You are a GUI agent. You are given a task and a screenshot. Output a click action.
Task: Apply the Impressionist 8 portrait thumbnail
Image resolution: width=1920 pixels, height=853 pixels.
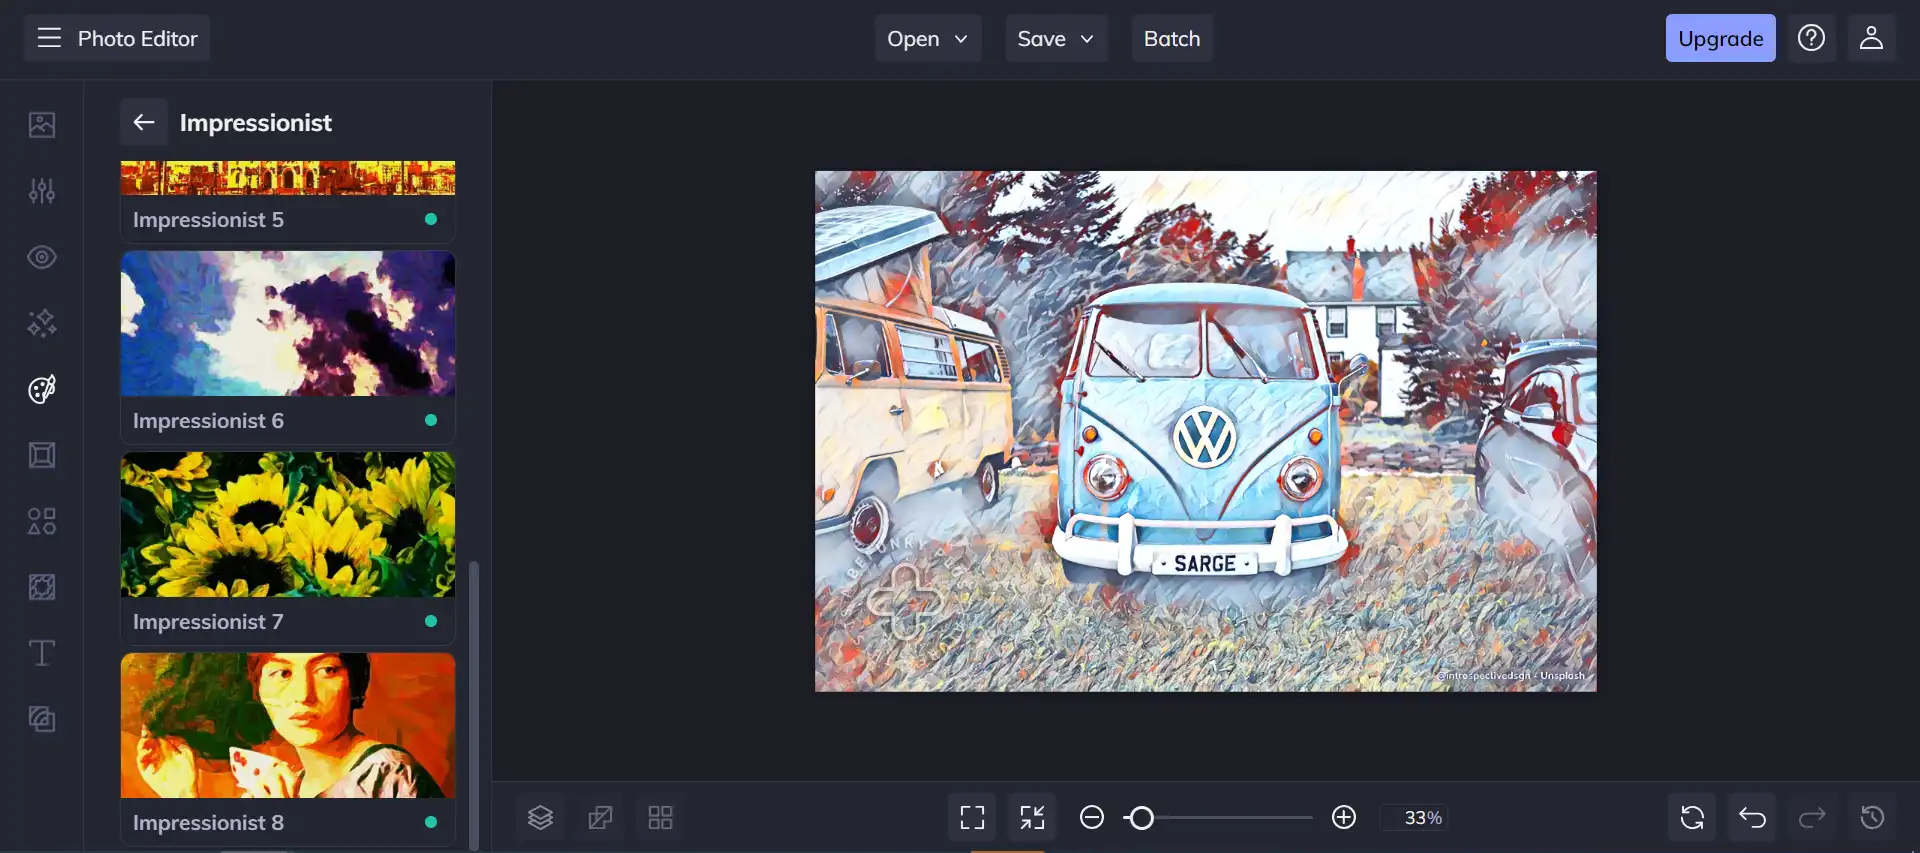click(x=288, y=725)
